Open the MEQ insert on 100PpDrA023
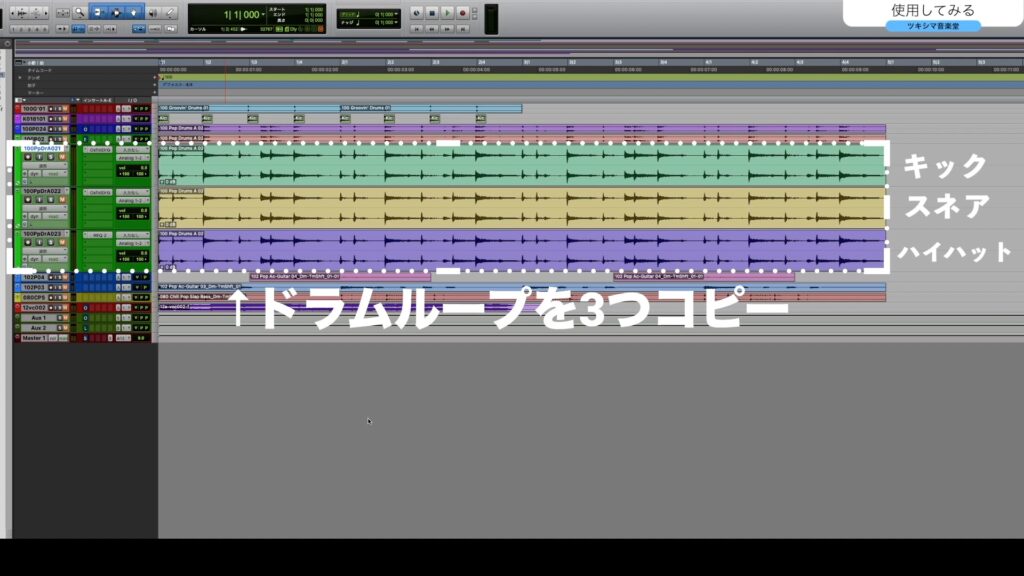The height and width of the screenshot is (576, 1024). pos(98,235)
